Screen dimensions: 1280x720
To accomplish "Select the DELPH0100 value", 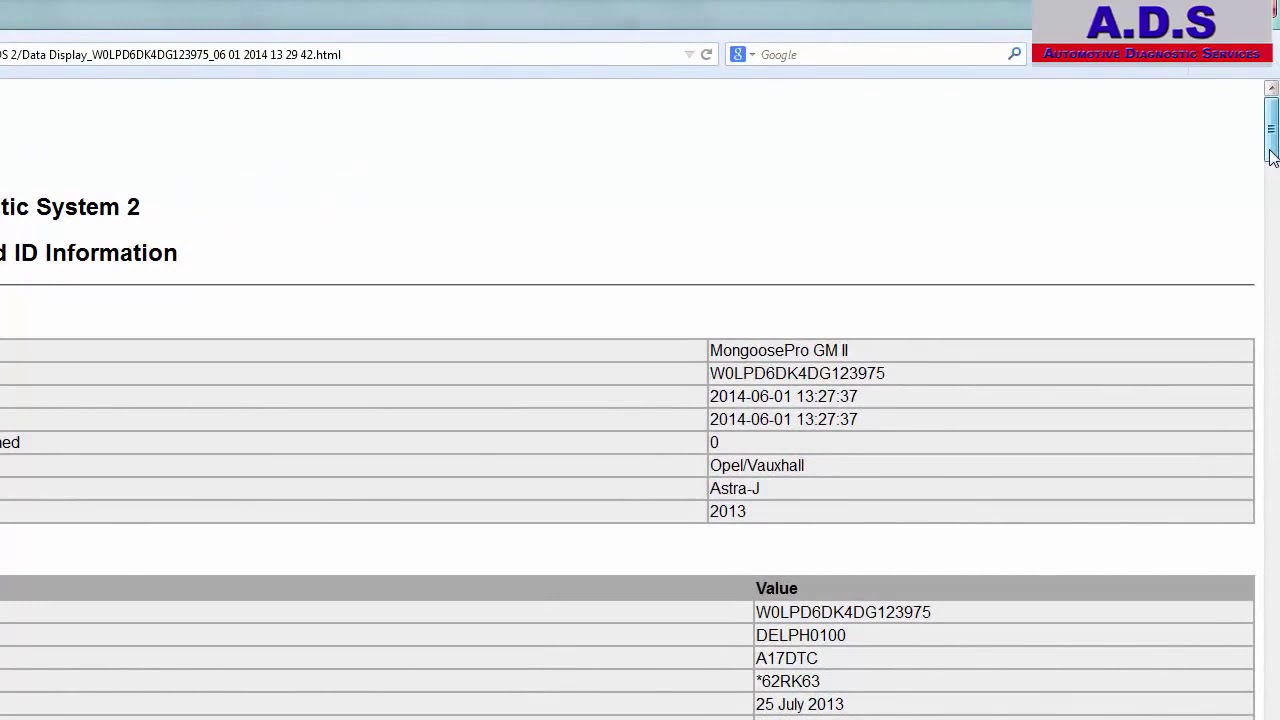I will [1004, 635].
